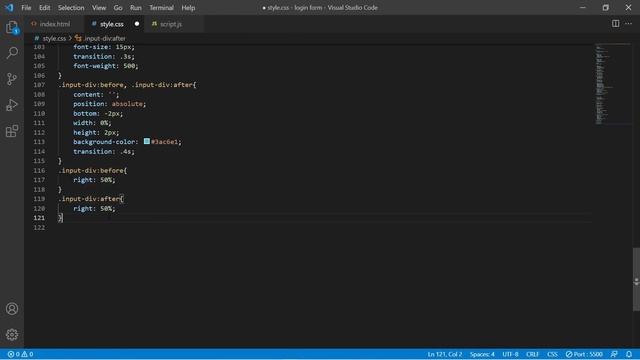Click Ln 121, Col 2 in status bar

pyautogui.click(x=444, y=354)
